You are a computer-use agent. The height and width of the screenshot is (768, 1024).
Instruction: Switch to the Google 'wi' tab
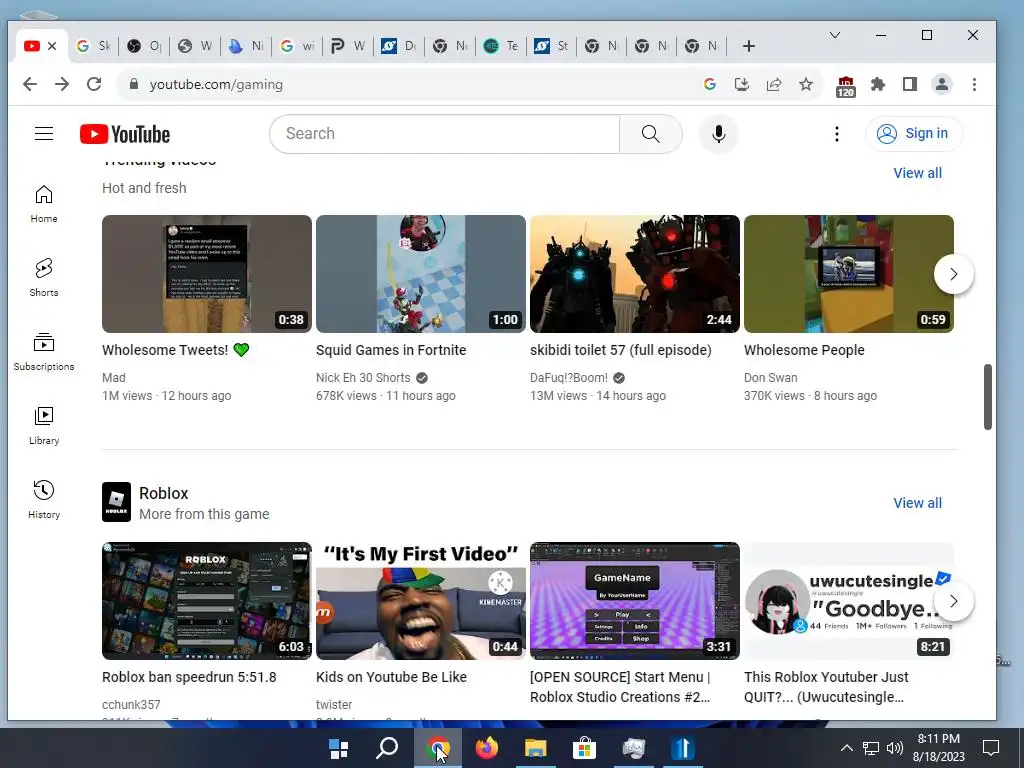pyautogui.click(x=297, y=46)
